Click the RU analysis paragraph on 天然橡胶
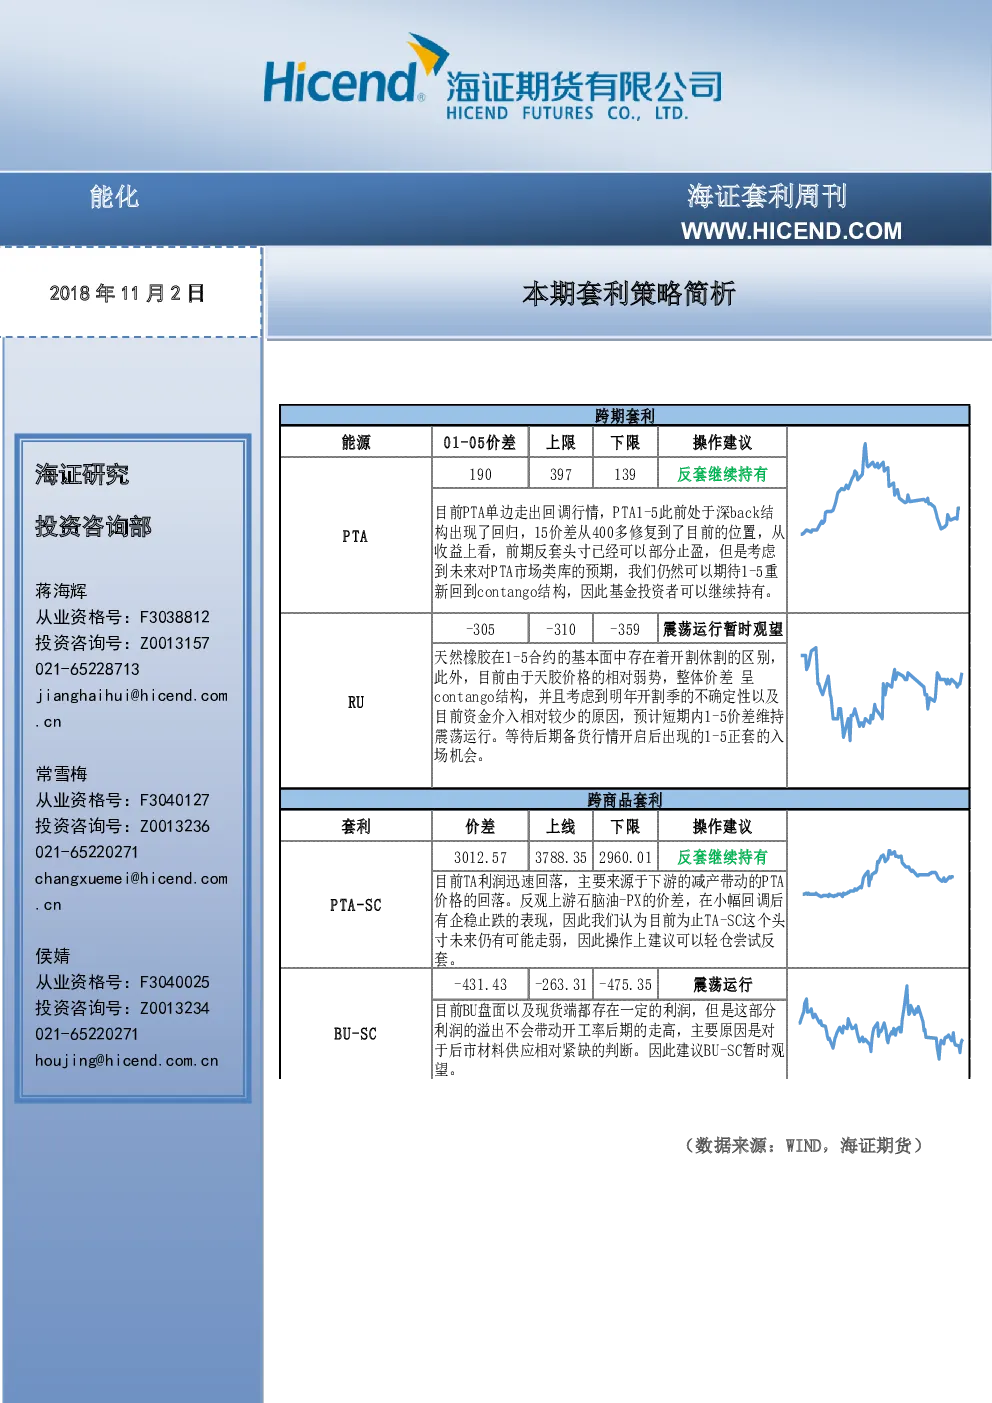Screen dimensions: 992x1403 coord(609,706)
